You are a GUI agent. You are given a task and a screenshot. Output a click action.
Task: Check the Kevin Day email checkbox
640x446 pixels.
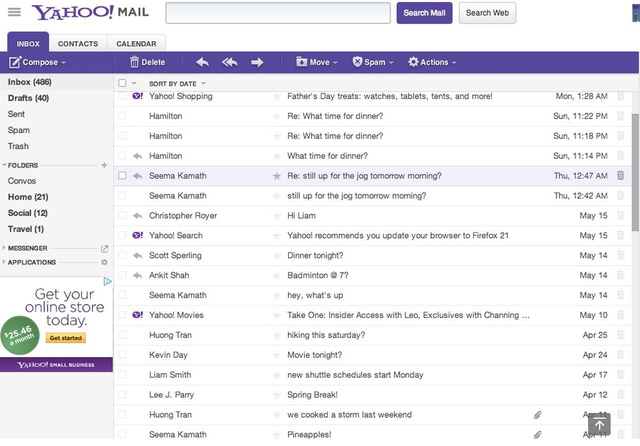pos(122,355)
